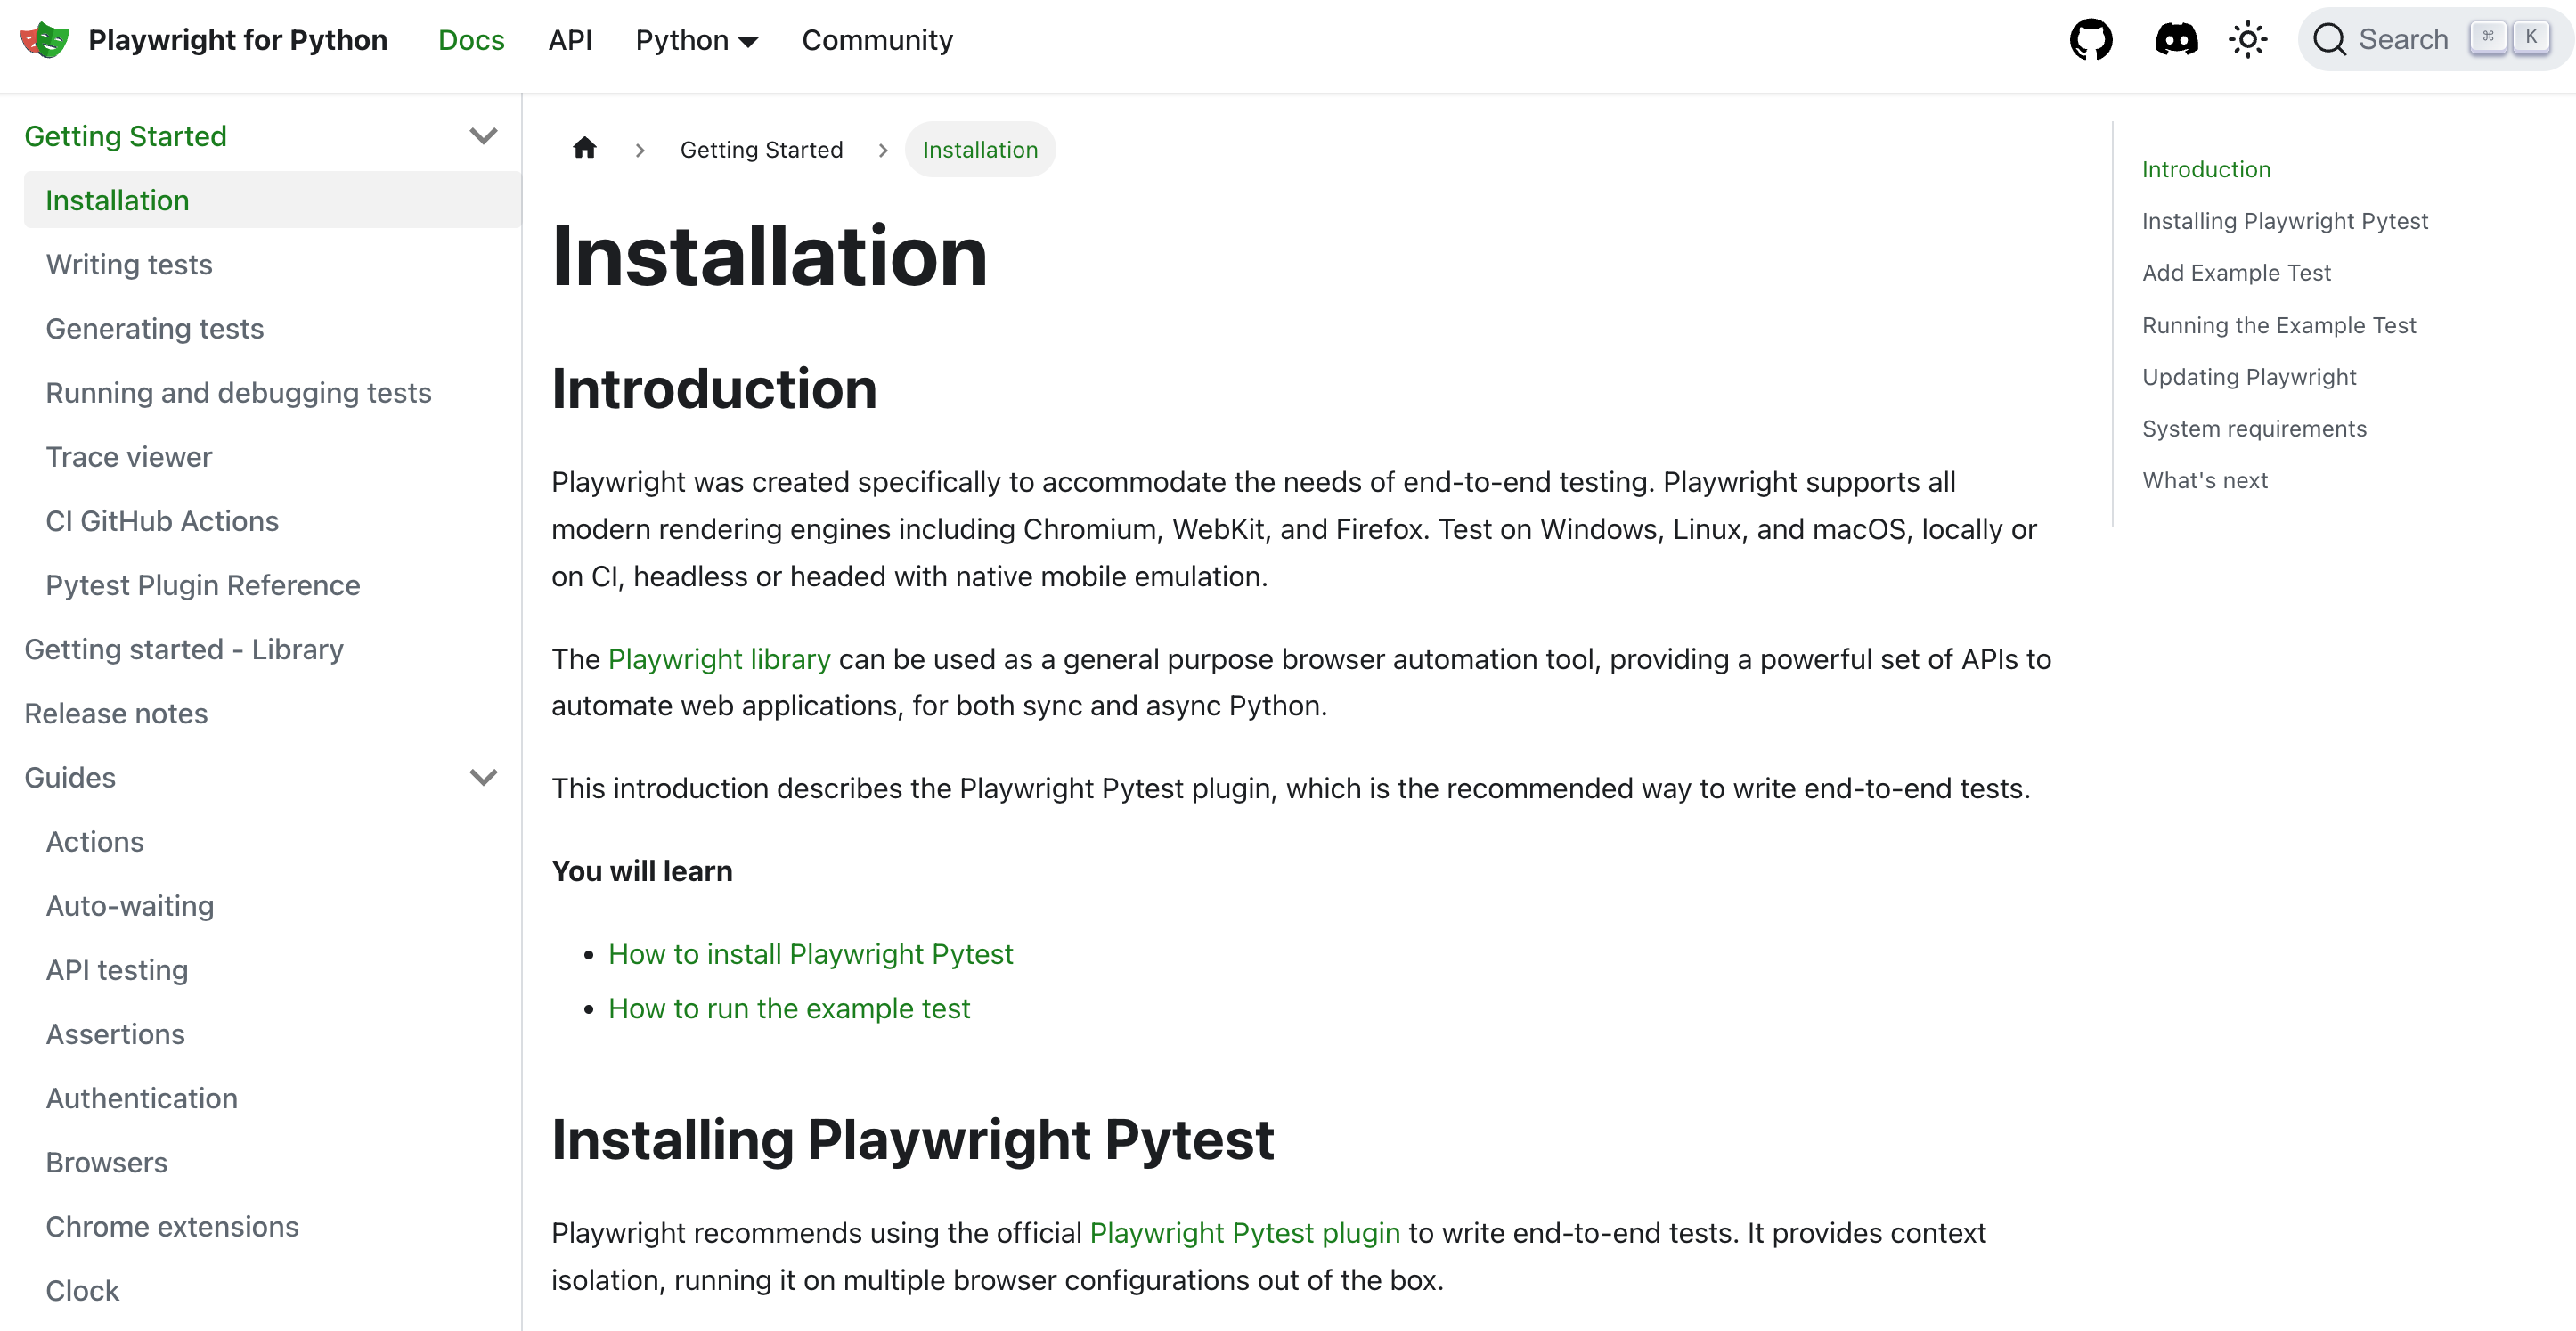The height and width of the screenshot is (1331, 2576).
Task: Open Release notes in sidebar
Action: point(116,714)
